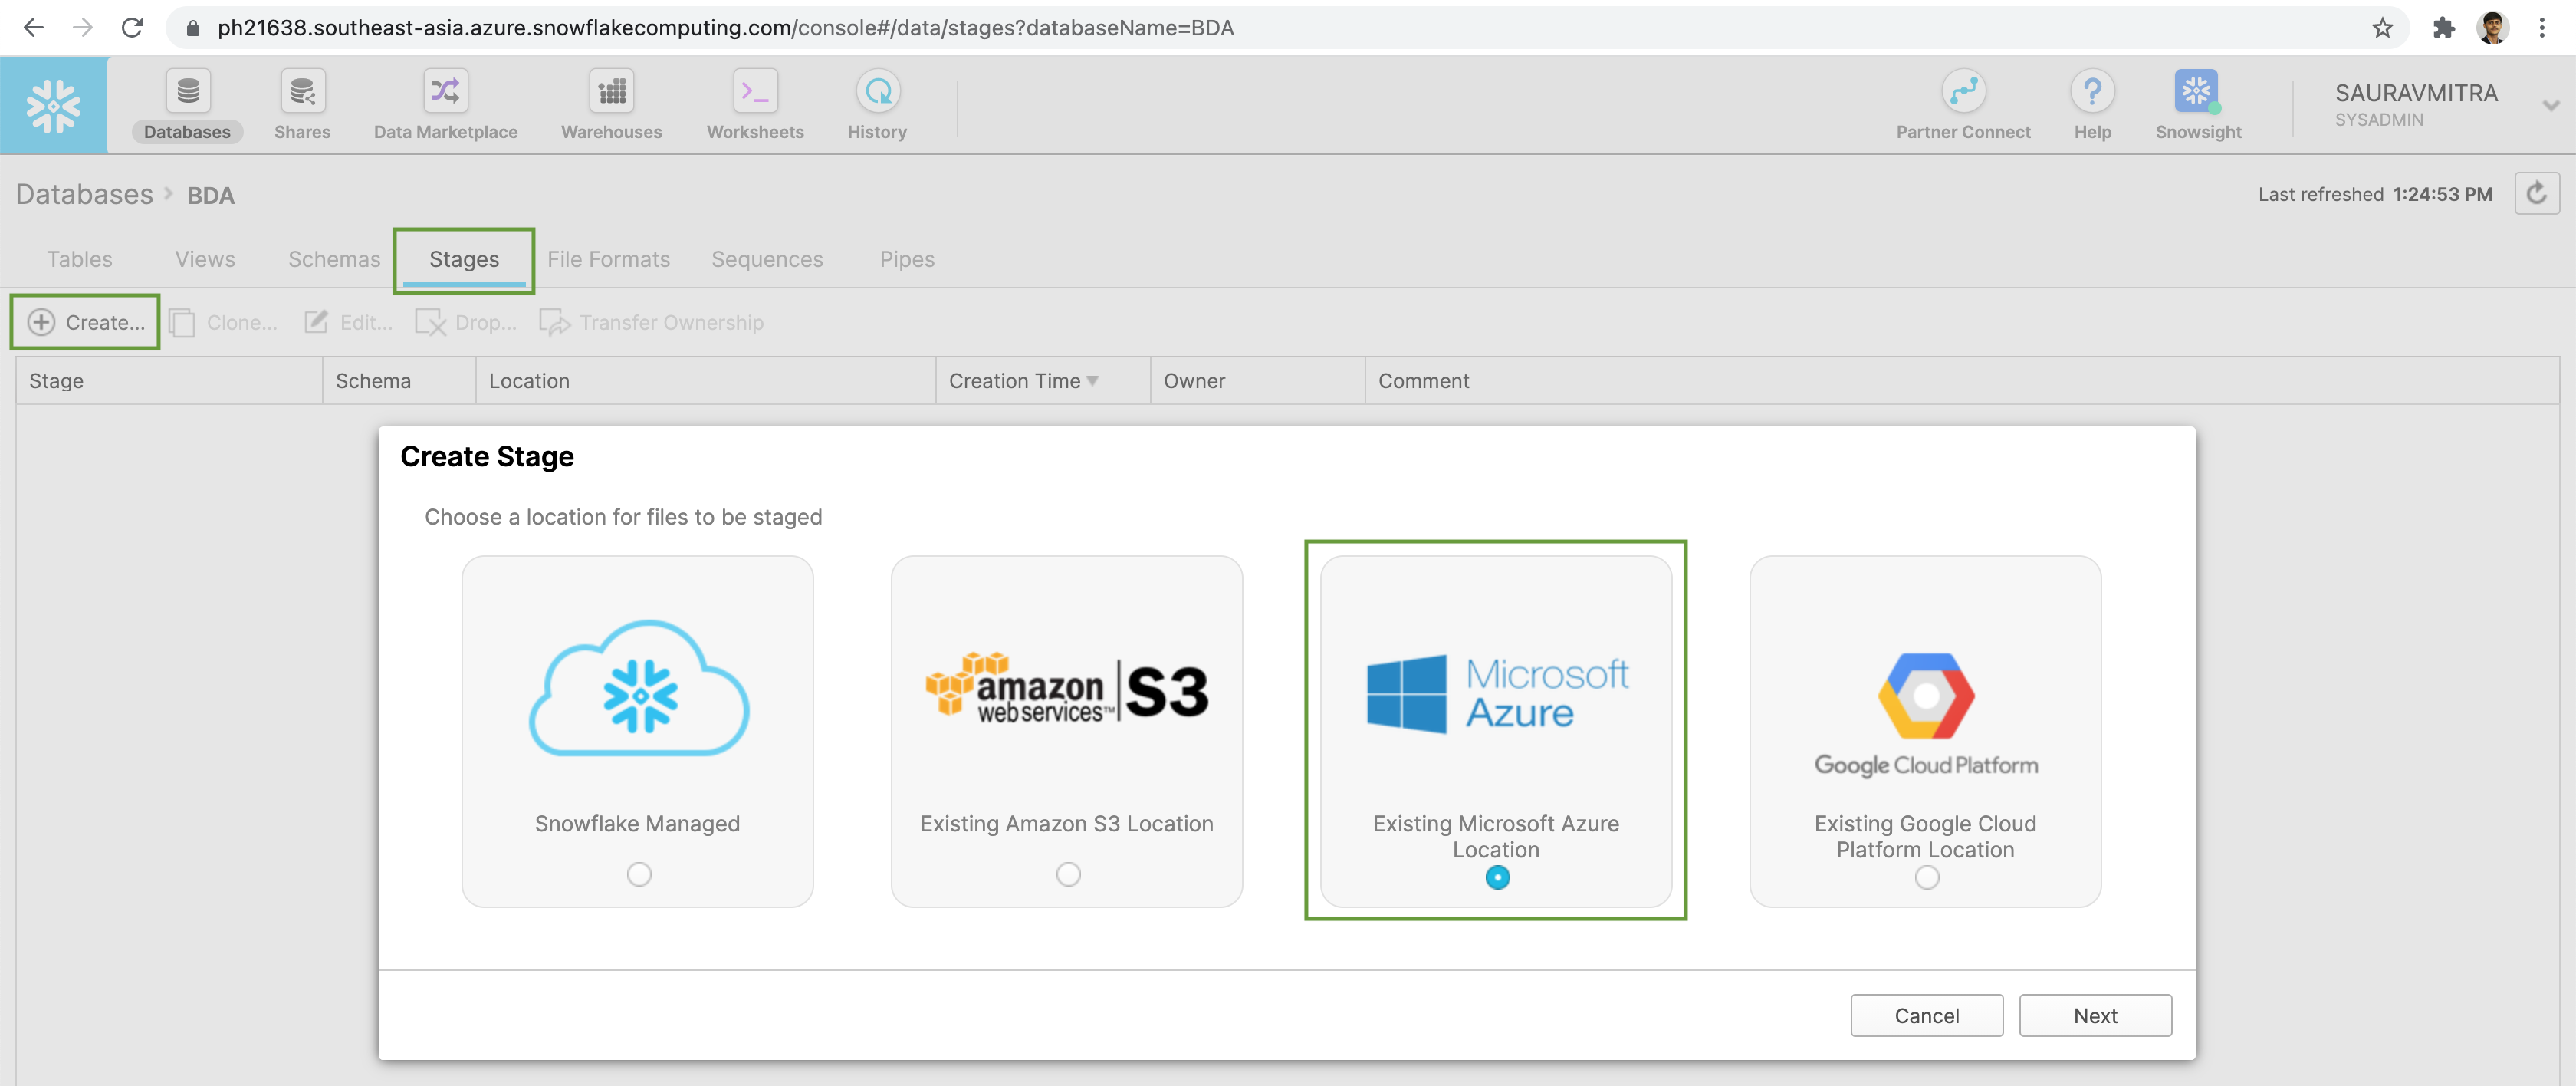Click the SYSADMIN role label
This screenshot has width=2576, height=1086.
pos(2379,120)
